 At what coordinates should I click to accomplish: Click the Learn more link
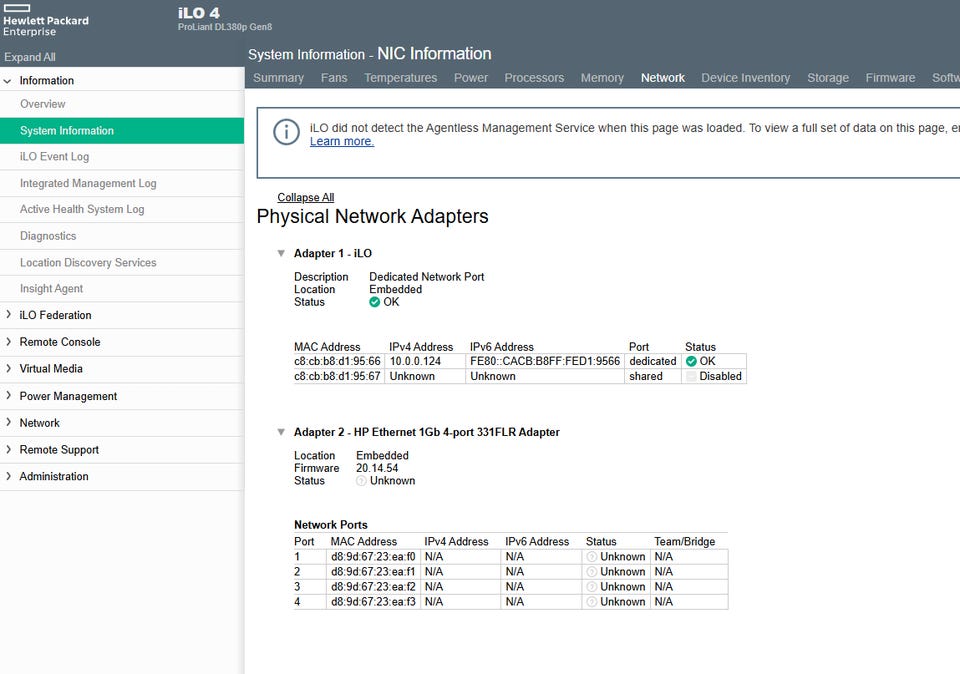[x=342, y=141]
